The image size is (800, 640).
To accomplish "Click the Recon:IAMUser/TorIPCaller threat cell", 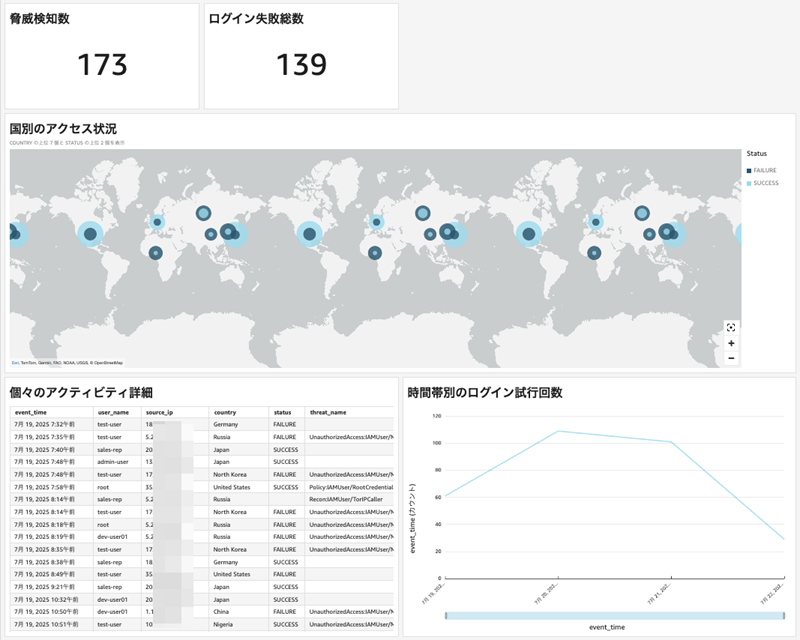I will pyautogui.click(x=350, y=498).
